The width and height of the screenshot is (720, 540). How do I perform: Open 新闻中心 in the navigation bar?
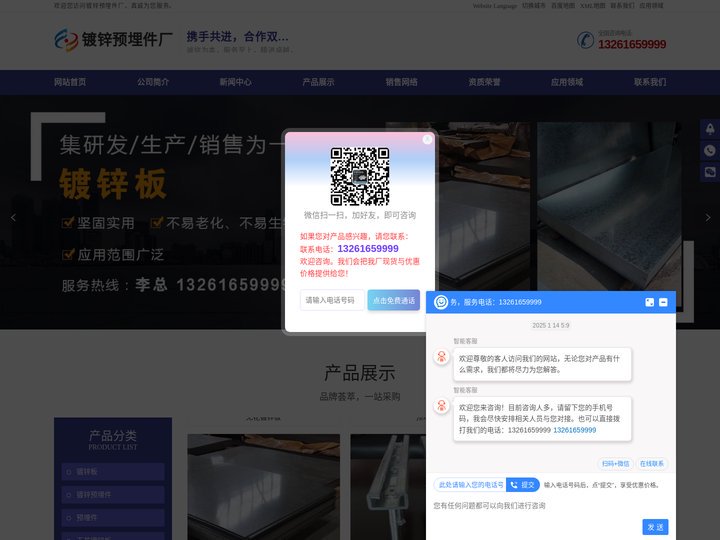point(236,82)
